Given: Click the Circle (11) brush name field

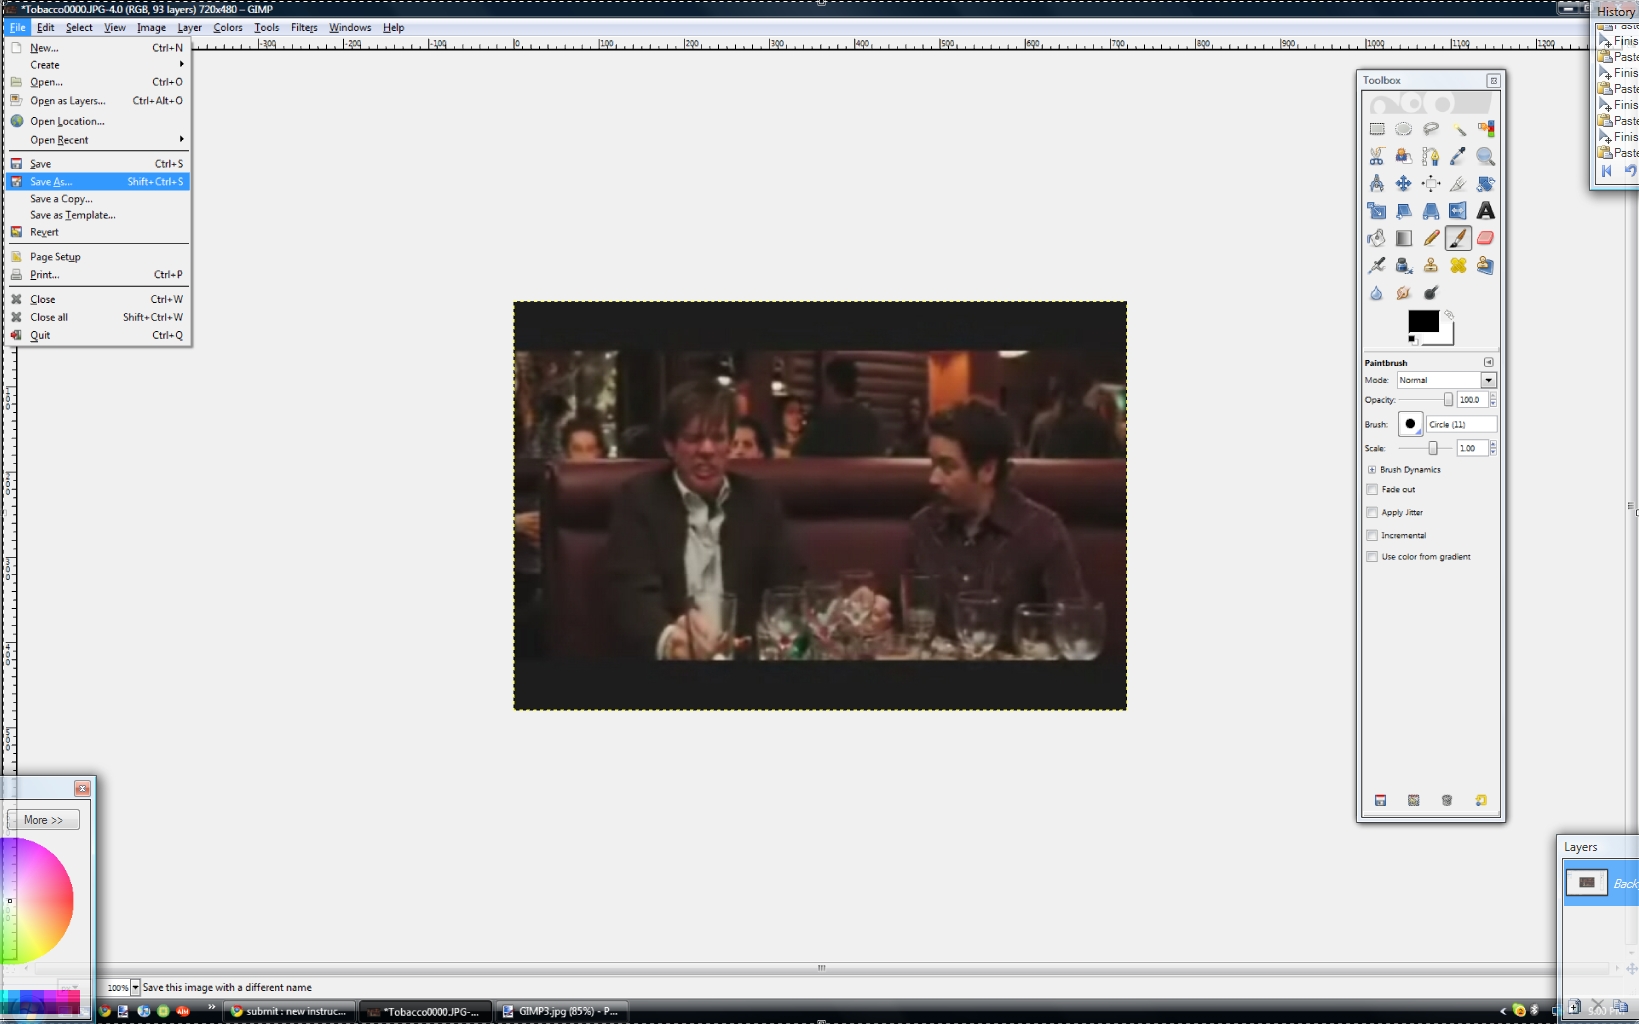Looking at the screenshot, I should pyautogui.click(x=1461, y=424).
